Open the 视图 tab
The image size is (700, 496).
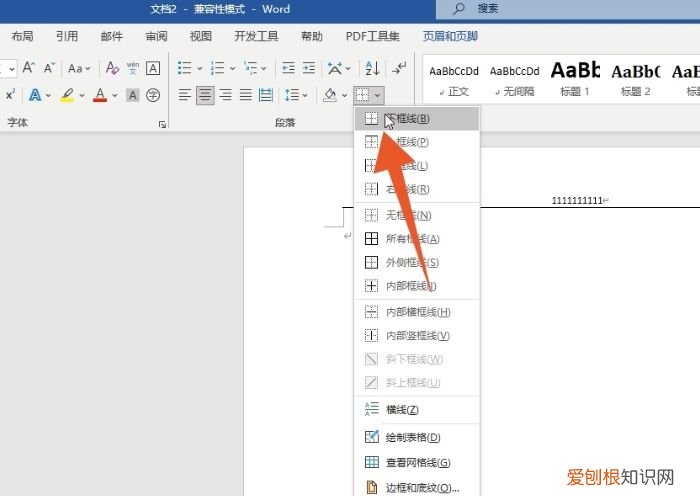[200, 36]
